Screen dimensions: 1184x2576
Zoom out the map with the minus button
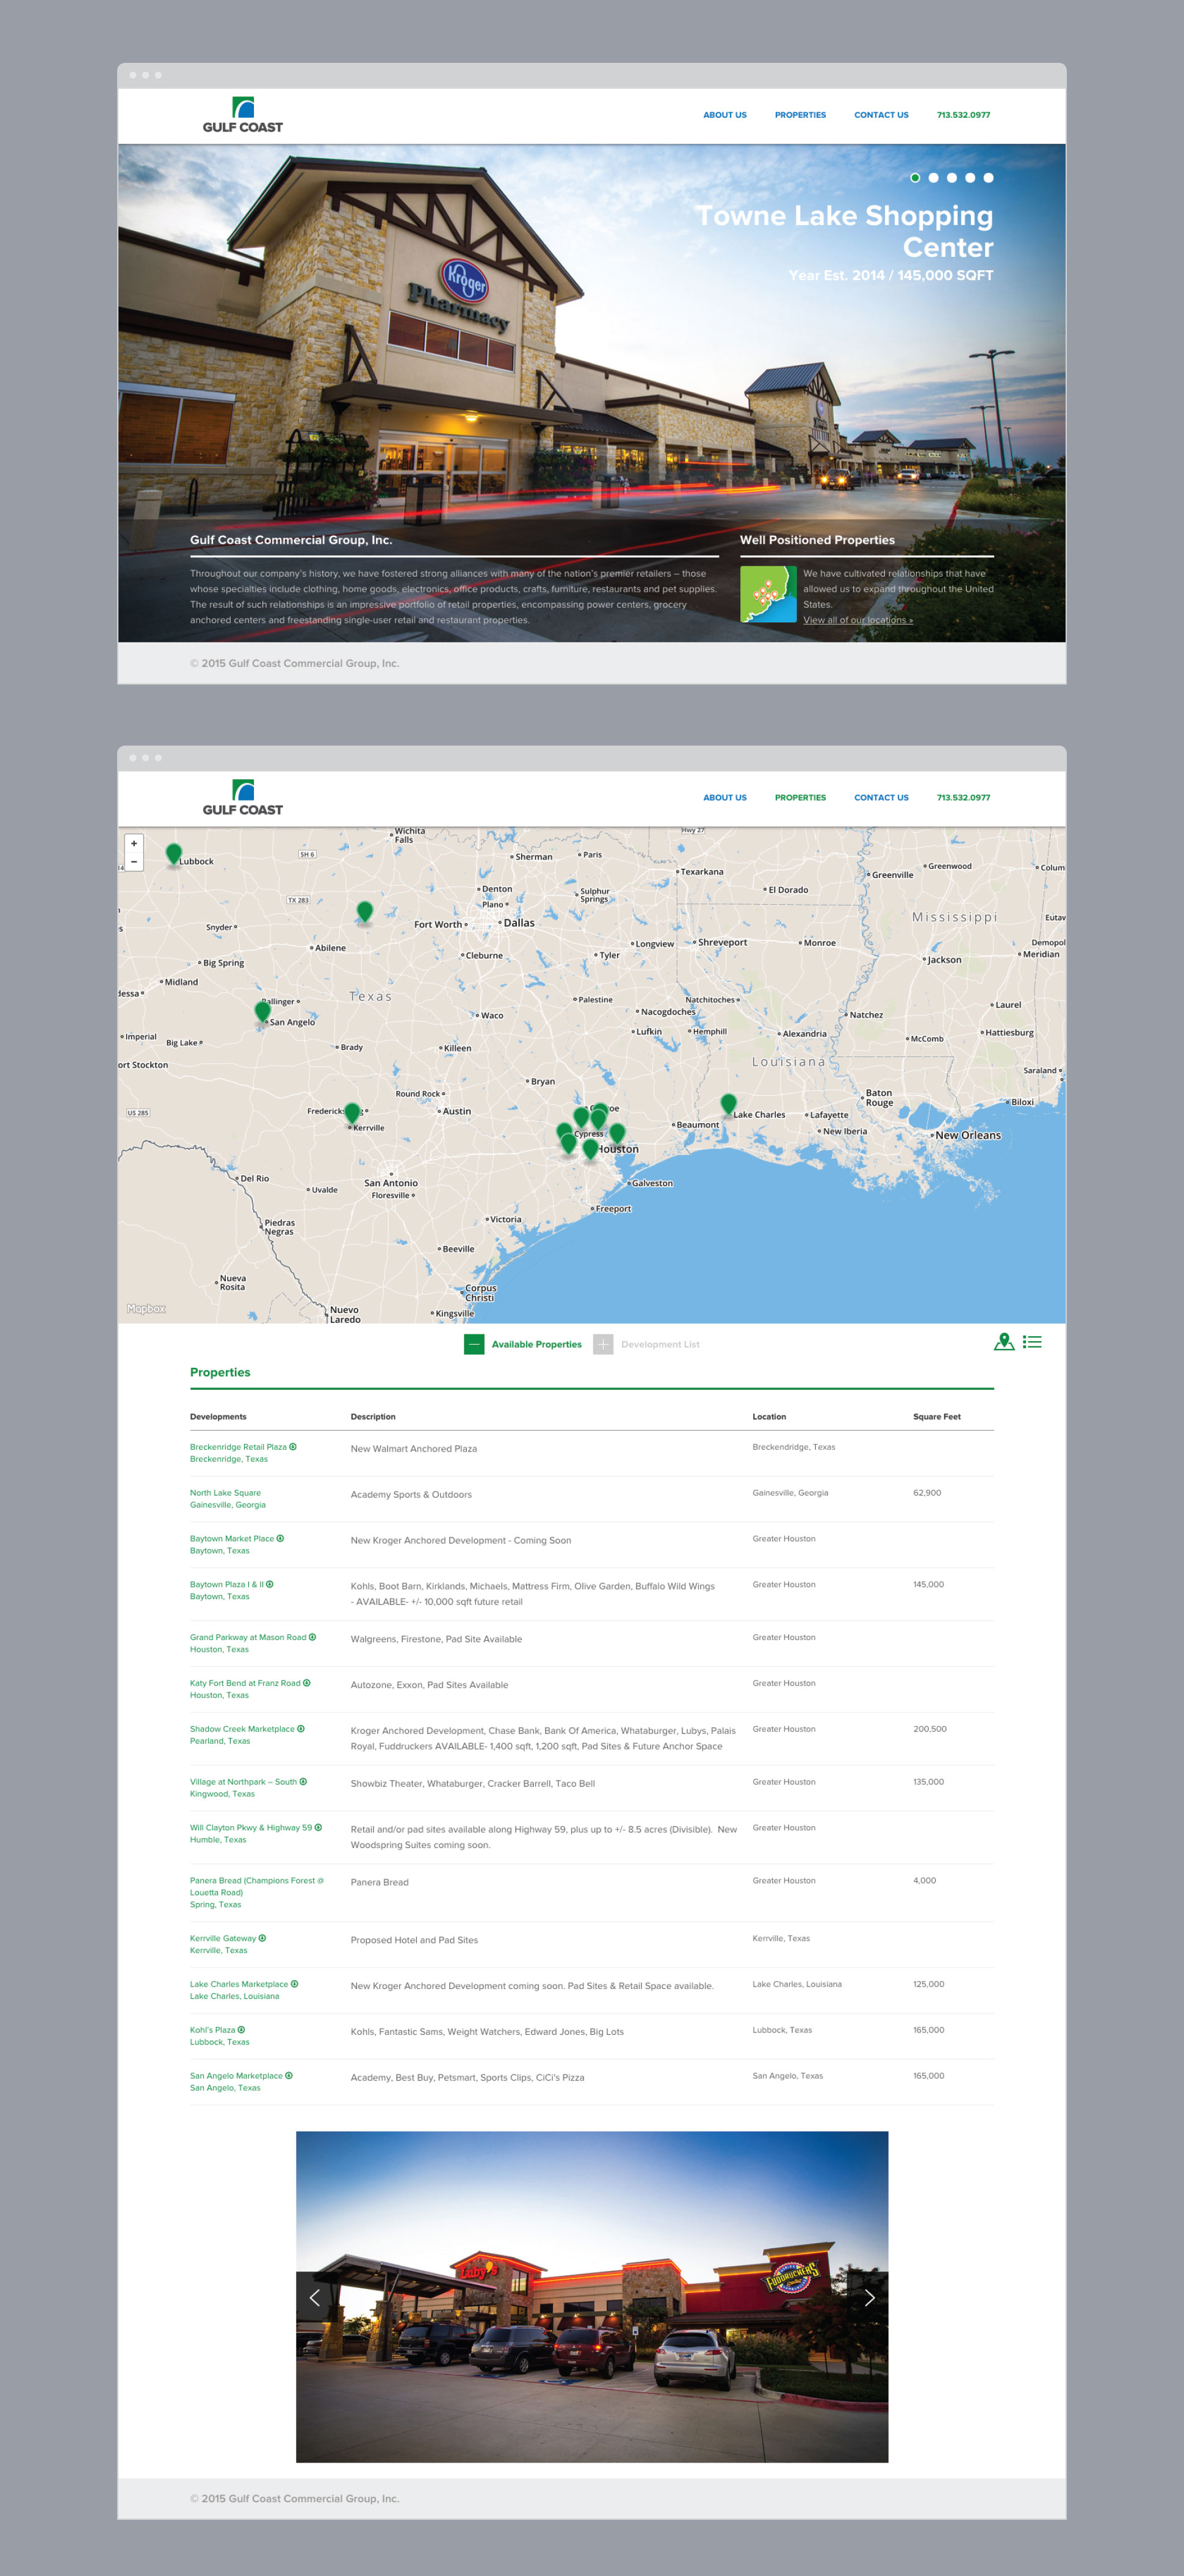coord(134,861)
